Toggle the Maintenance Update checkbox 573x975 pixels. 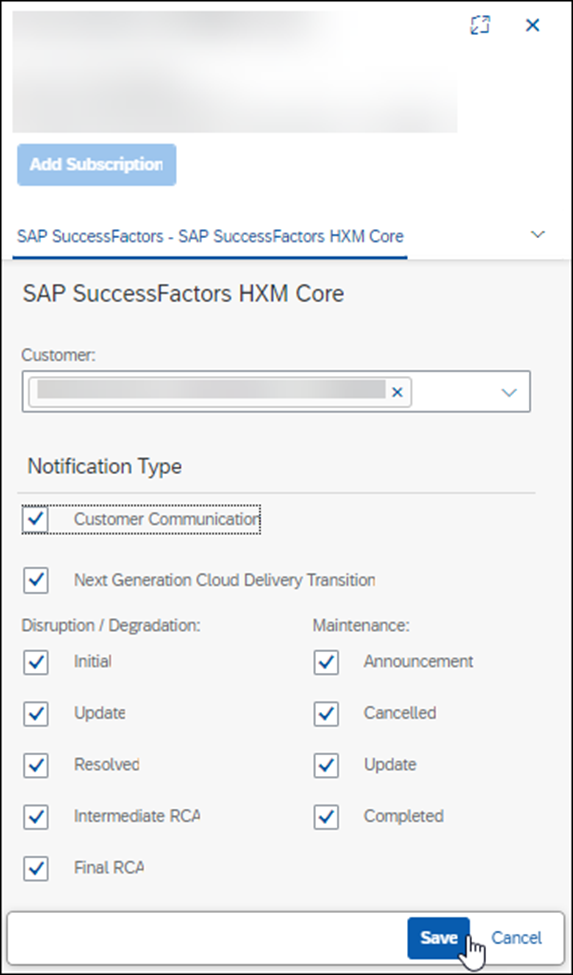coord(326,764)
